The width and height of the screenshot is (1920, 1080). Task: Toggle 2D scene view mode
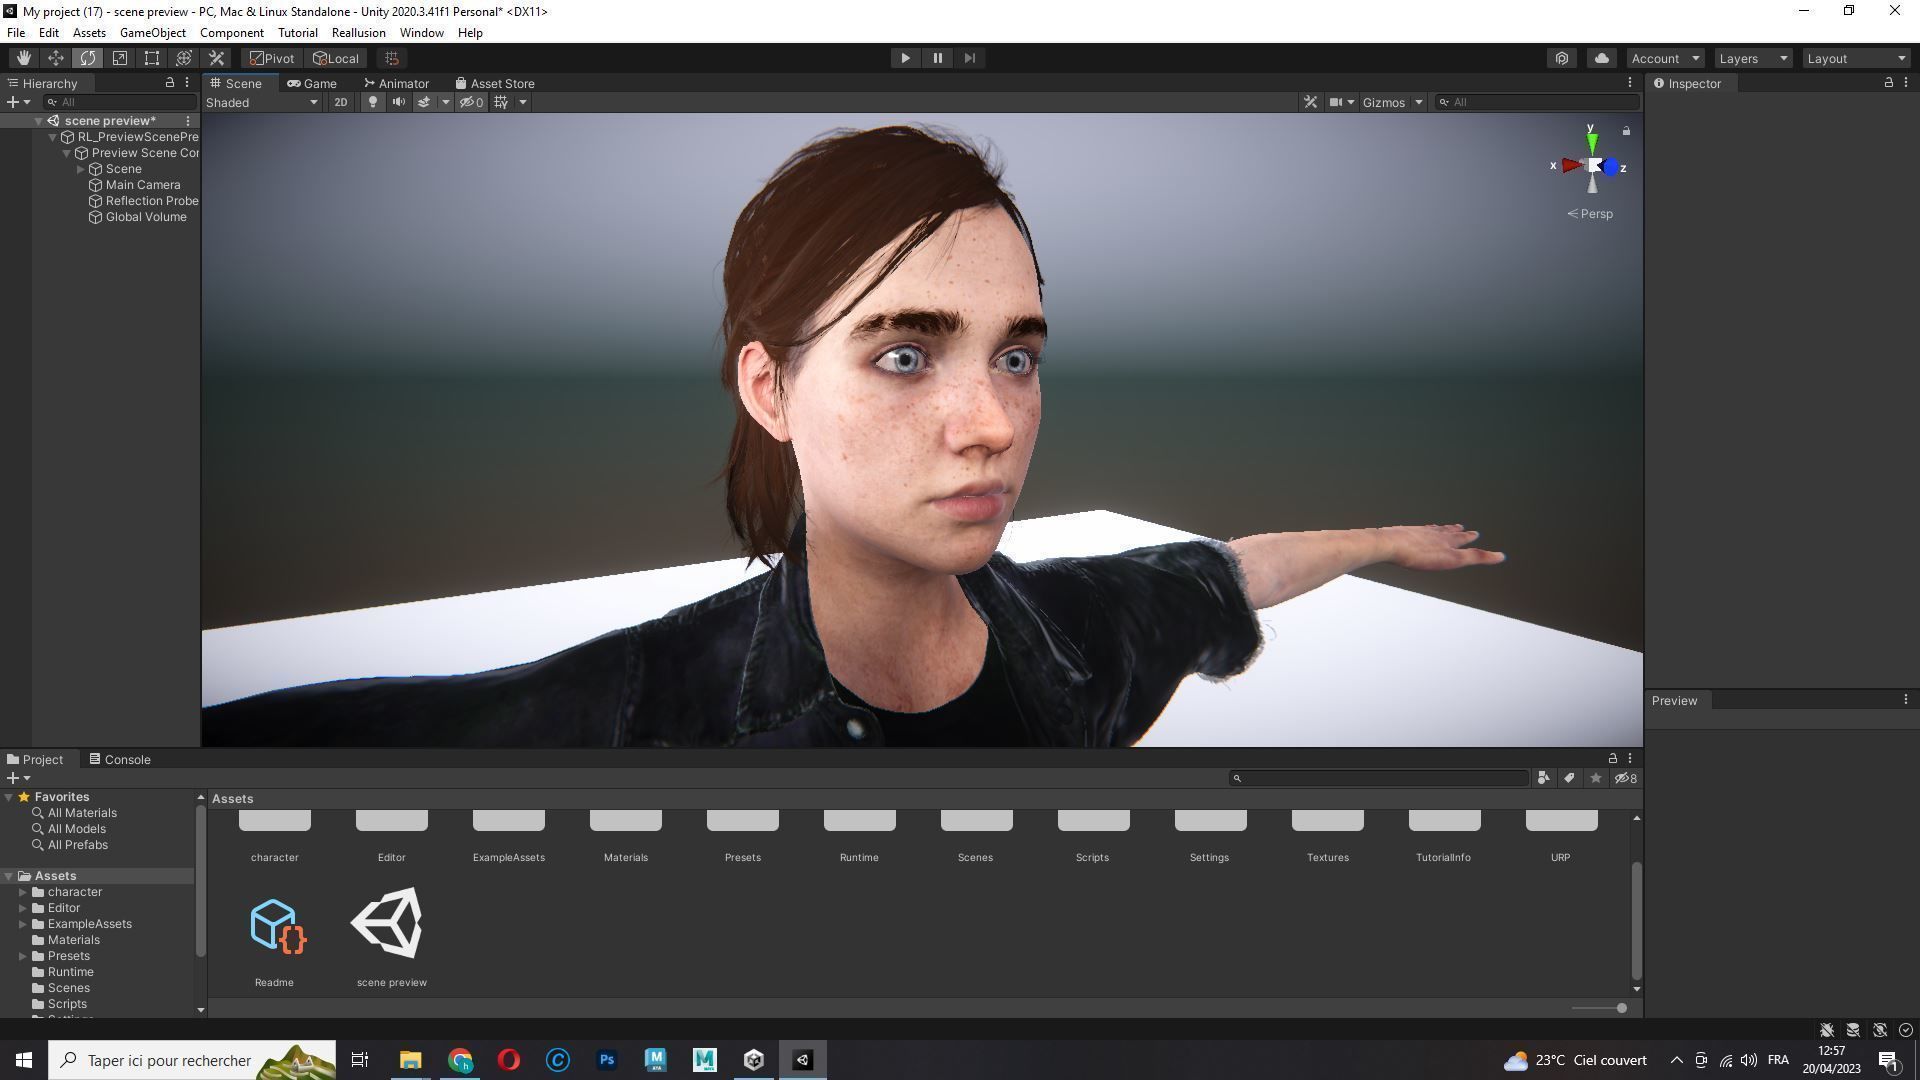(x=341, y=102)
